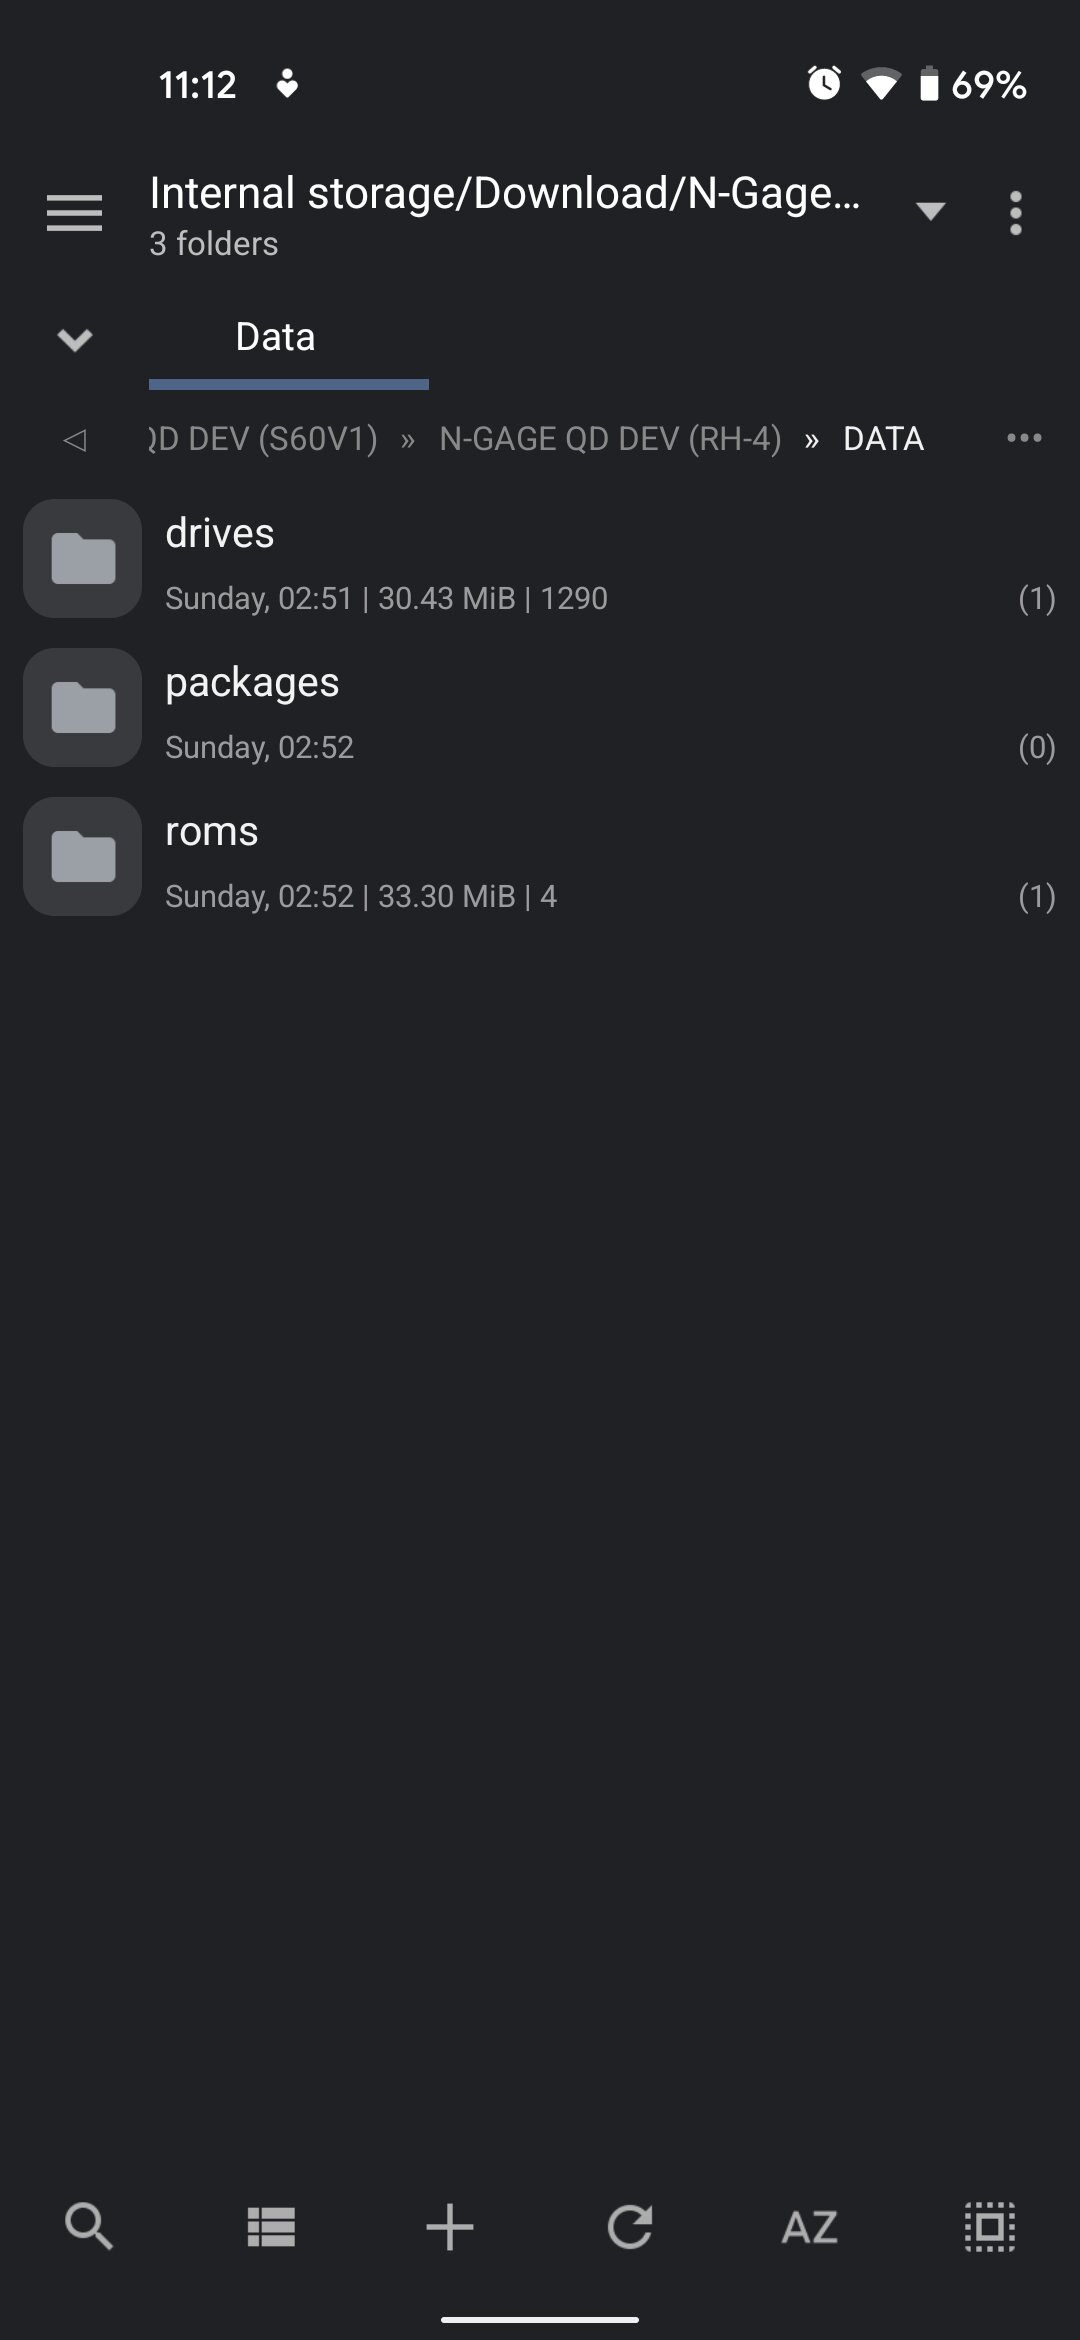Tap the search magnifier icon
Image resolution: width=1080 pixels, height=2340 pixels.
tap(89, 2226)
